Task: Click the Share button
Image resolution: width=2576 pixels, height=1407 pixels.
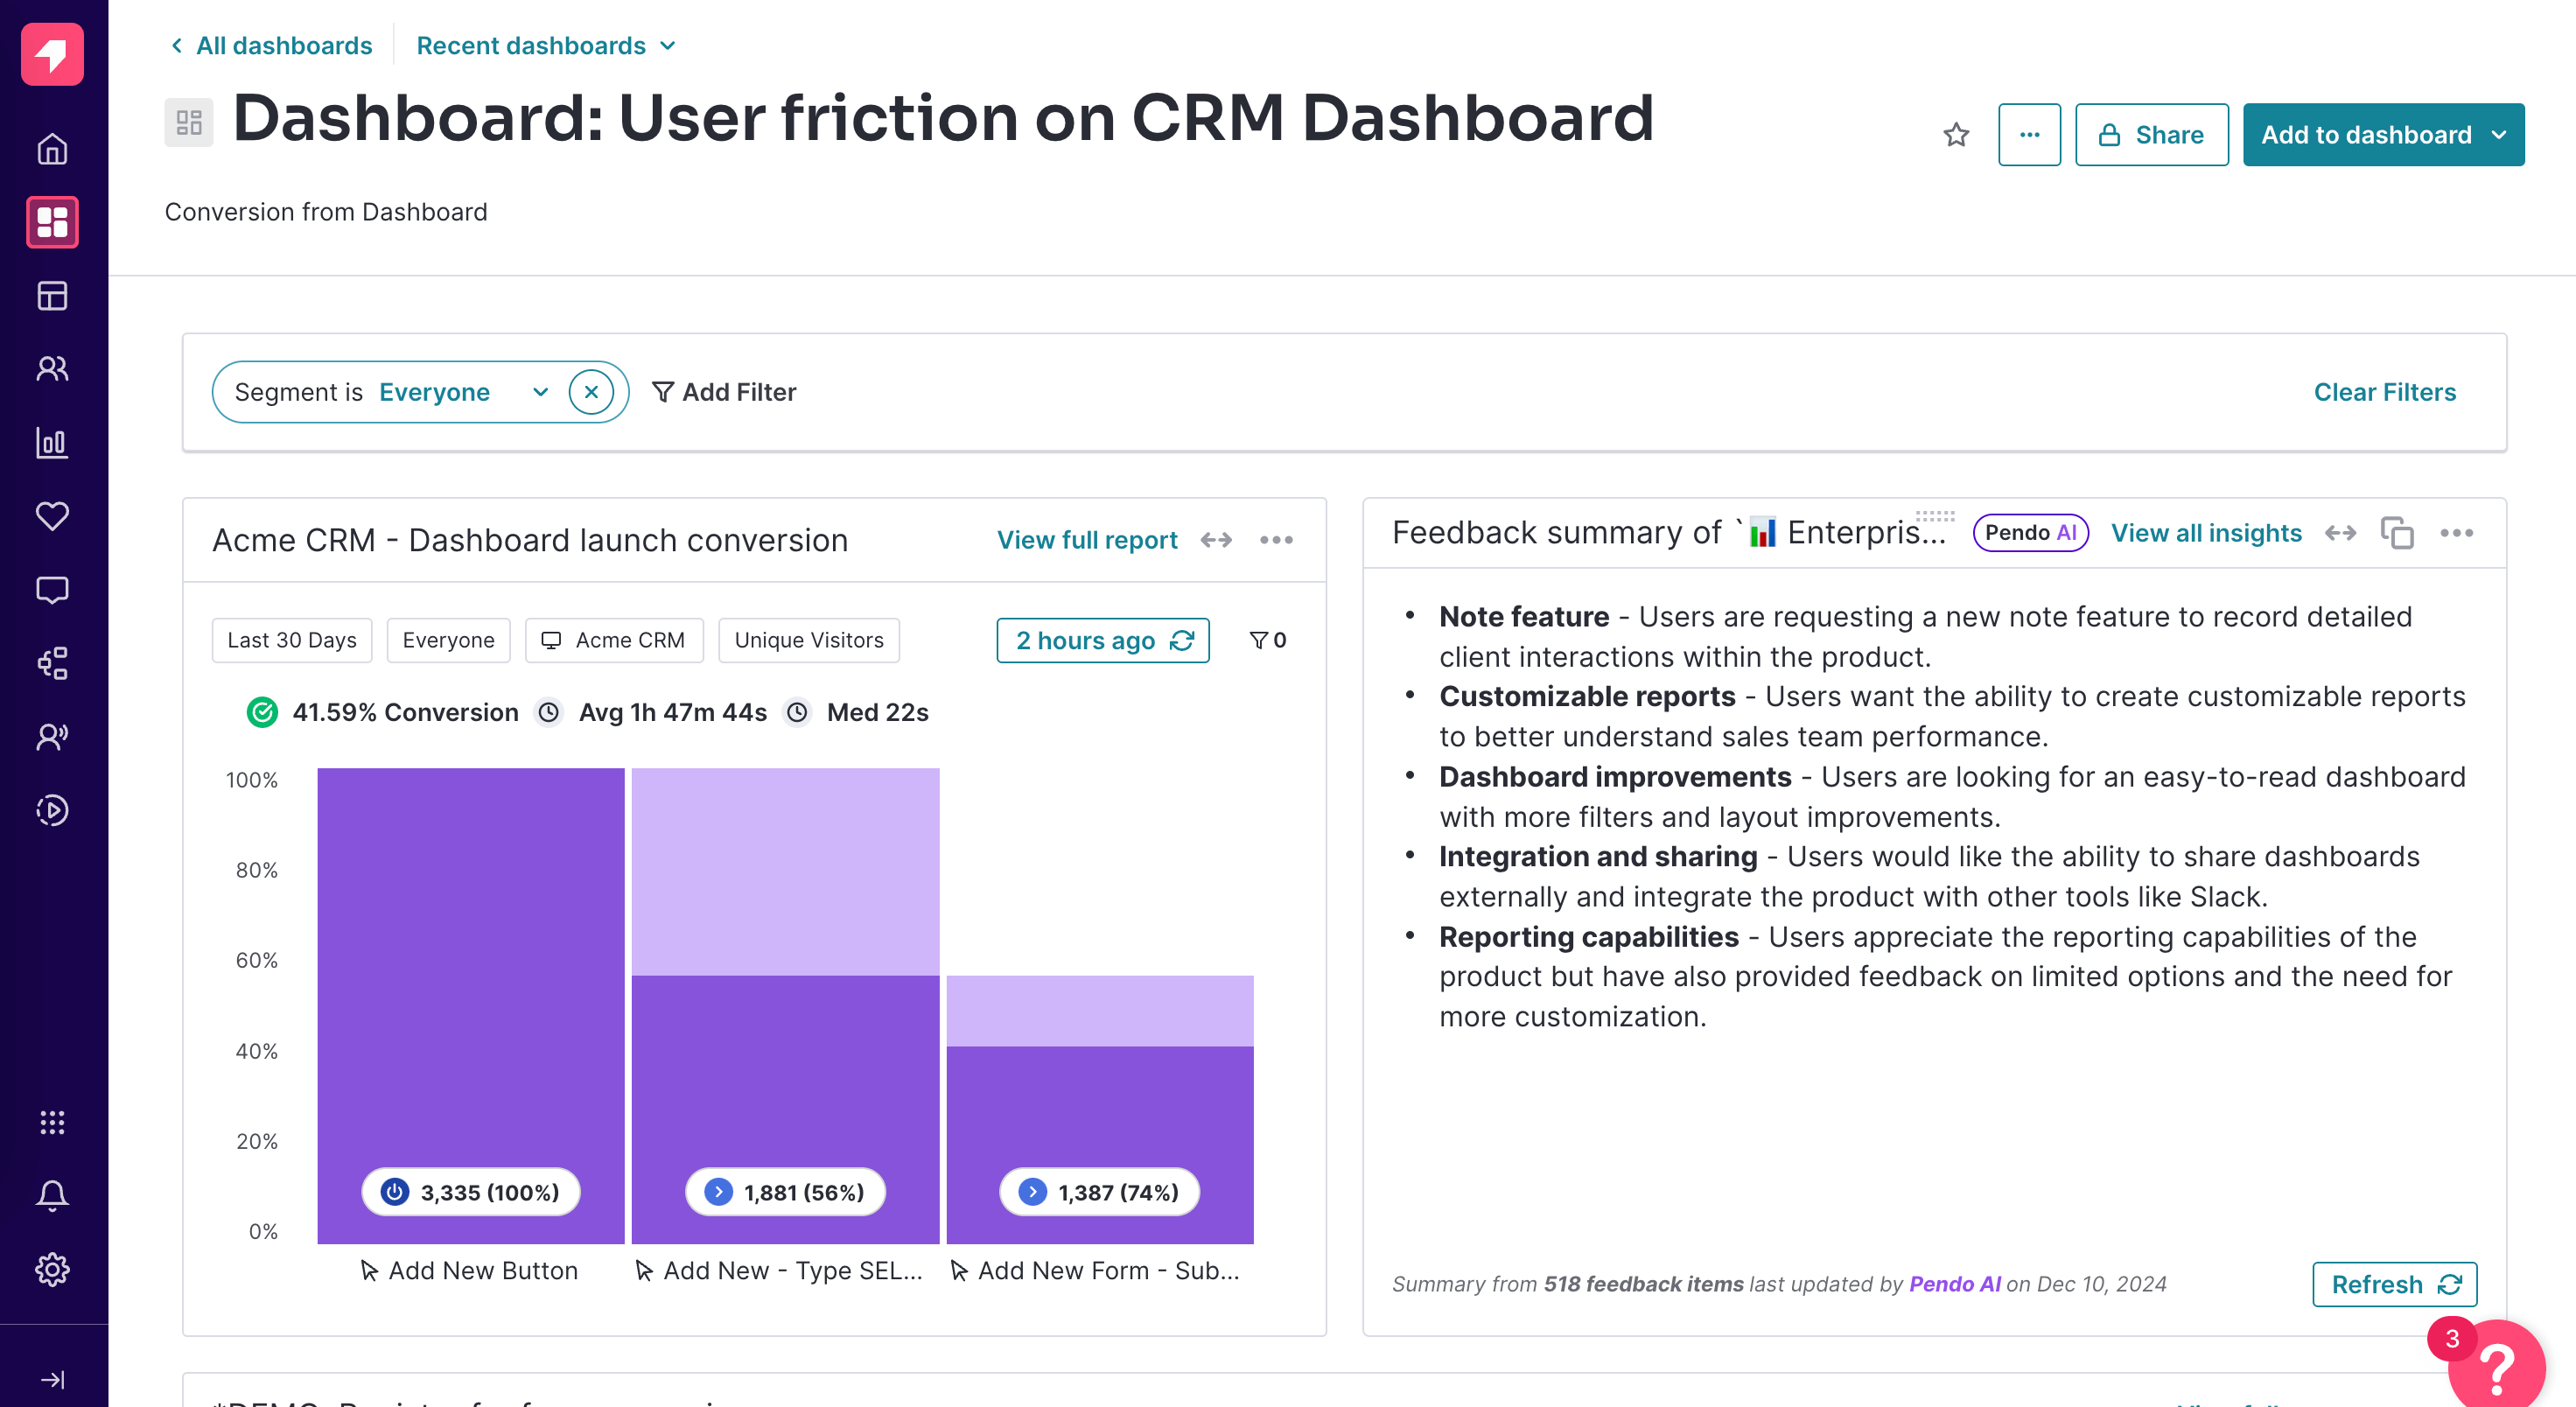Action: [2151, 134]
